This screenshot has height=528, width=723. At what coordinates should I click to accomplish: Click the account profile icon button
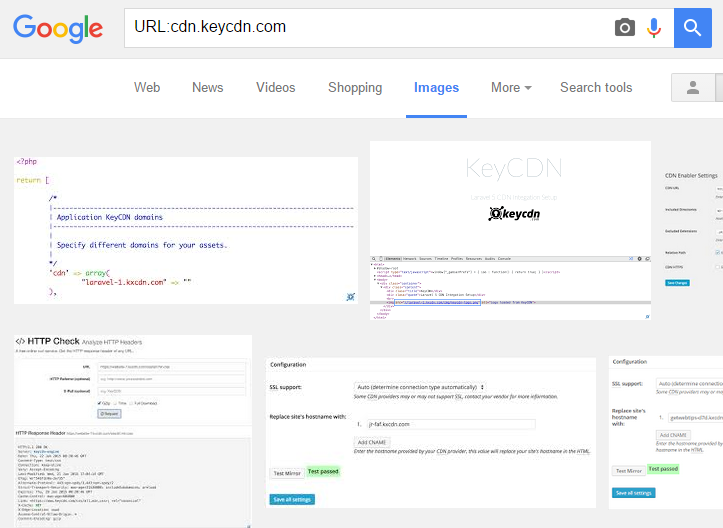[693, 87]
